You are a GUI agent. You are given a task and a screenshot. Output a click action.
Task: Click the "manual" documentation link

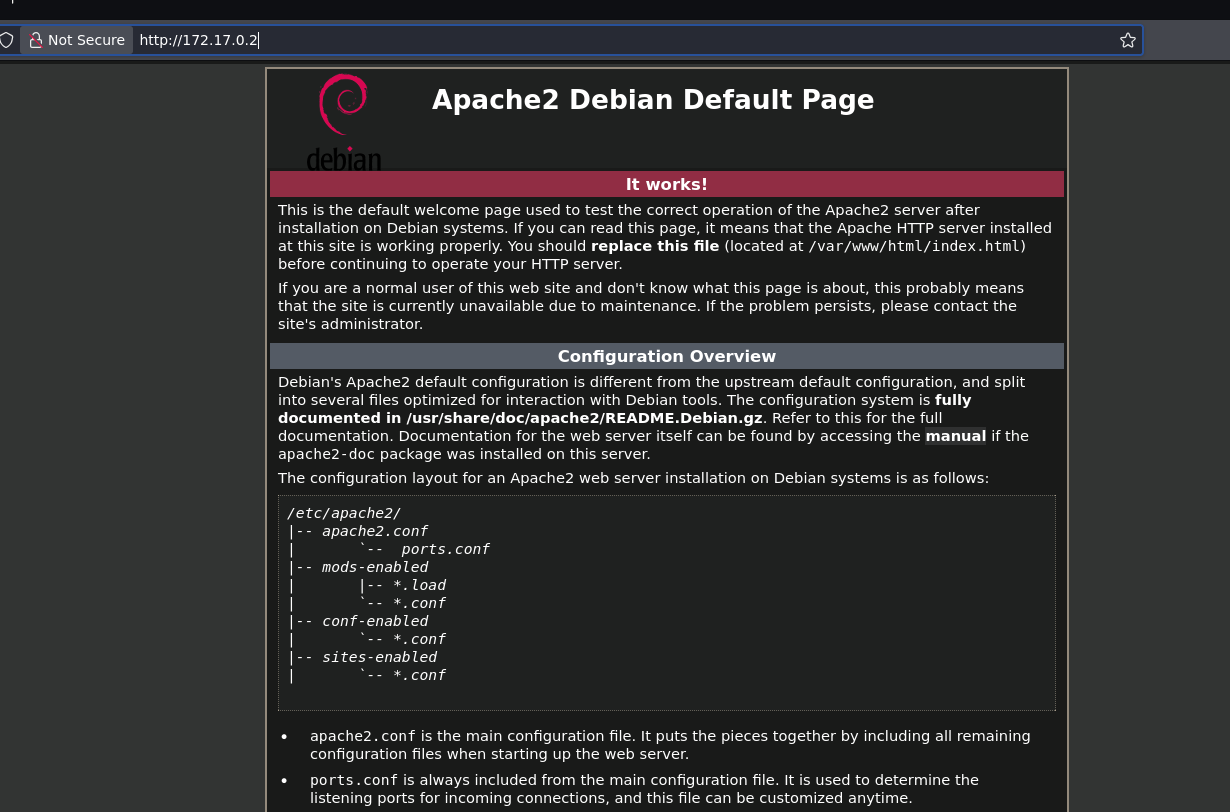click(x=955, y=436)
